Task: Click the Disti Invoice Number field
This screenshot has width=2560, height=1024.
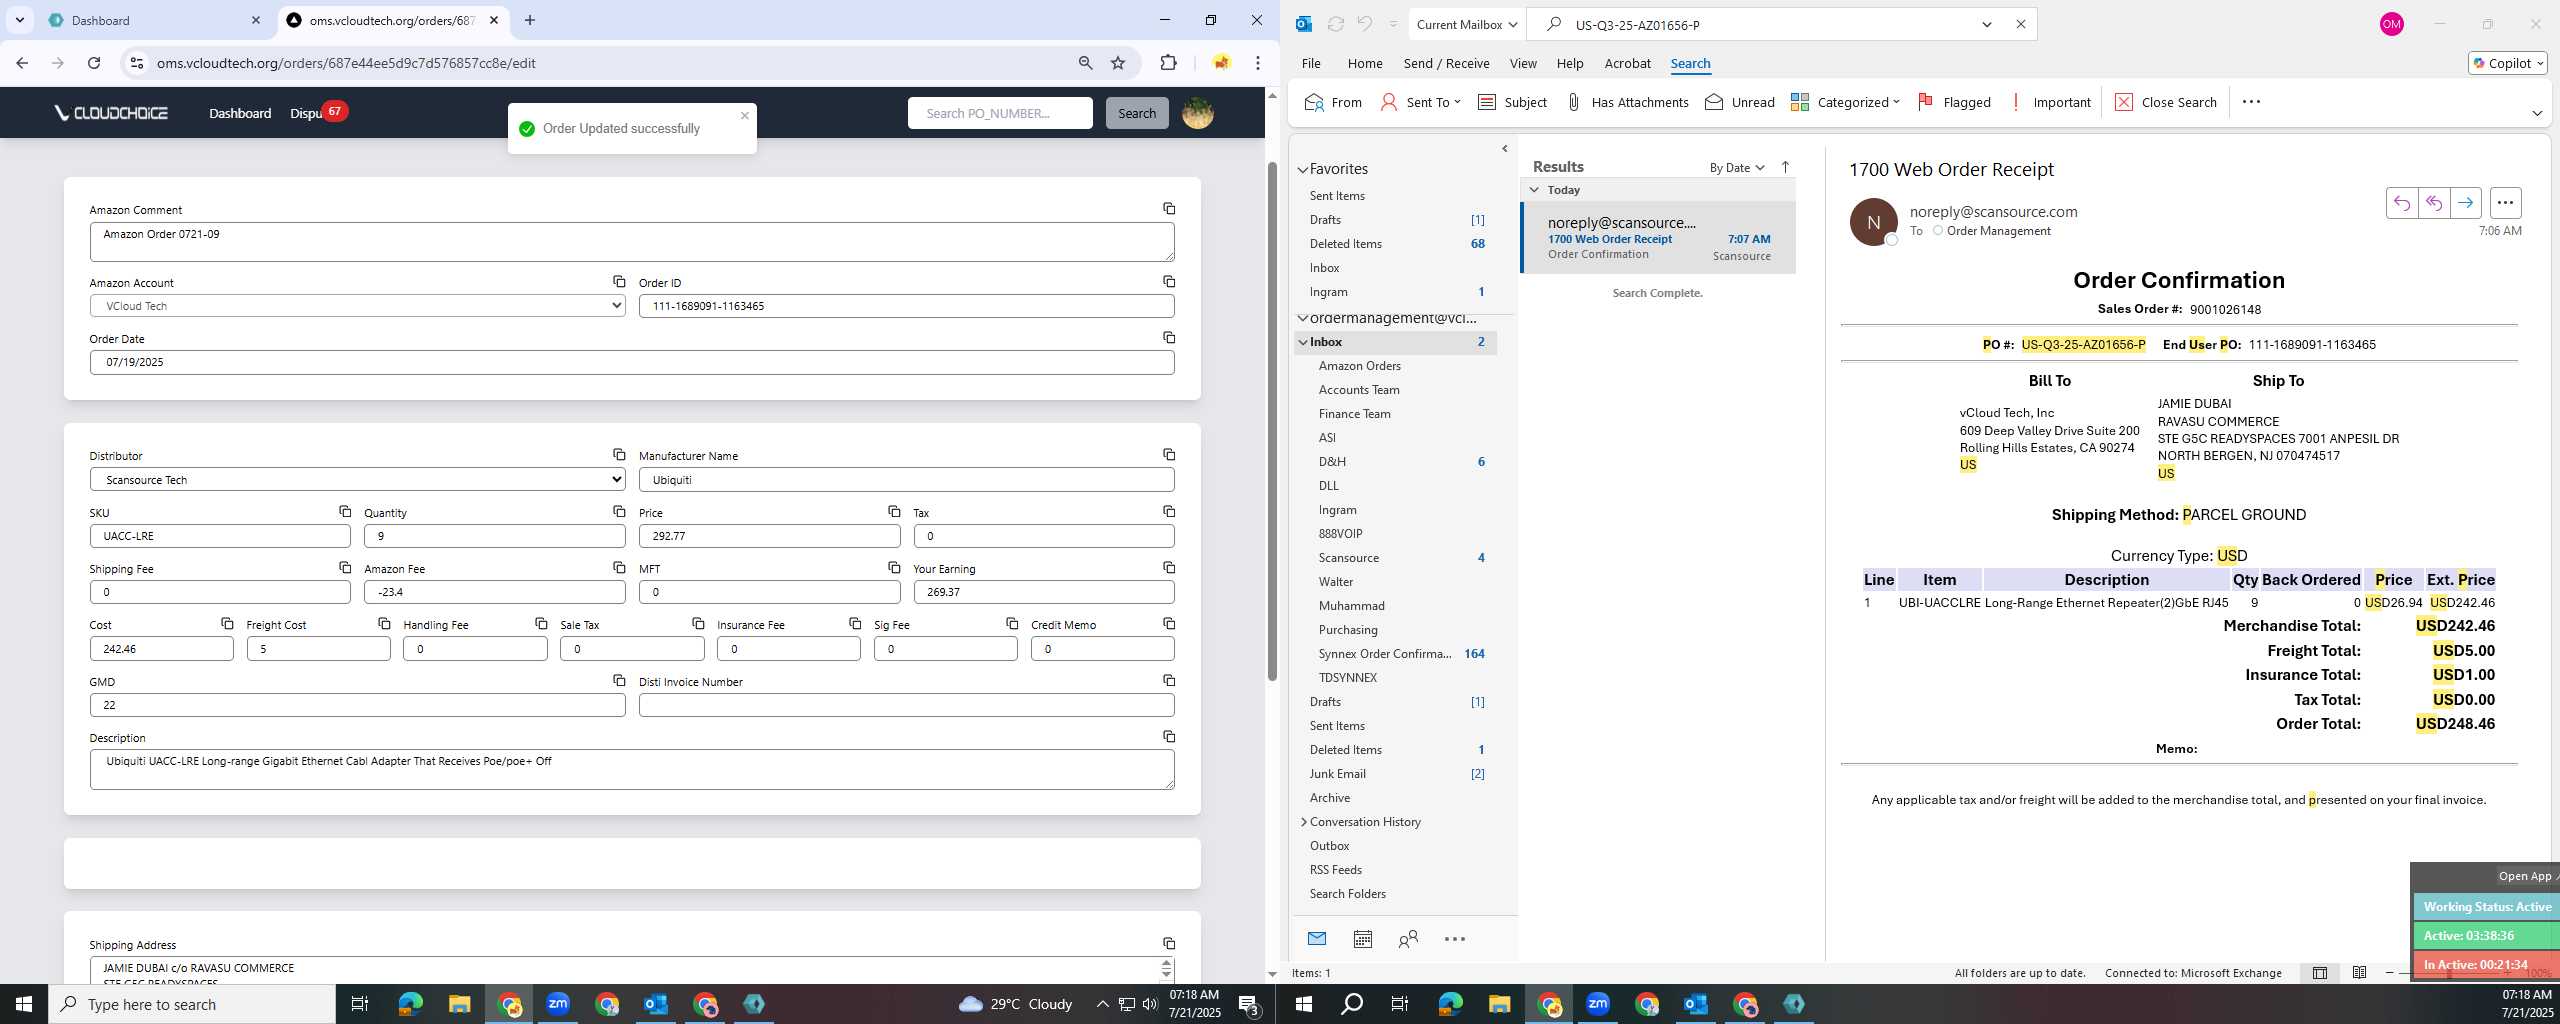Action: click(x=906, y=705)
